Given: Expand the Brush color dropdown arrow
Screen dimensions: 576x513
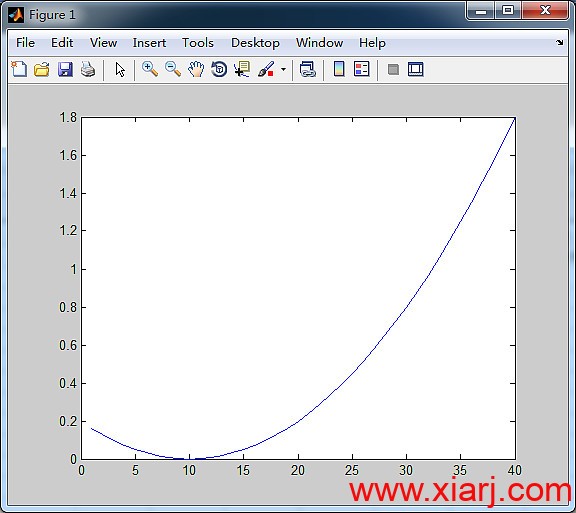Looking at the screenshot, I should coord(283,69).
